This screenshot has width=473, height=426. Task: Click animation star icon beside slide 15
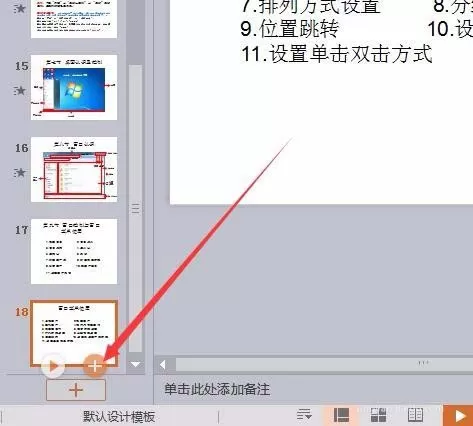(20, 90)
